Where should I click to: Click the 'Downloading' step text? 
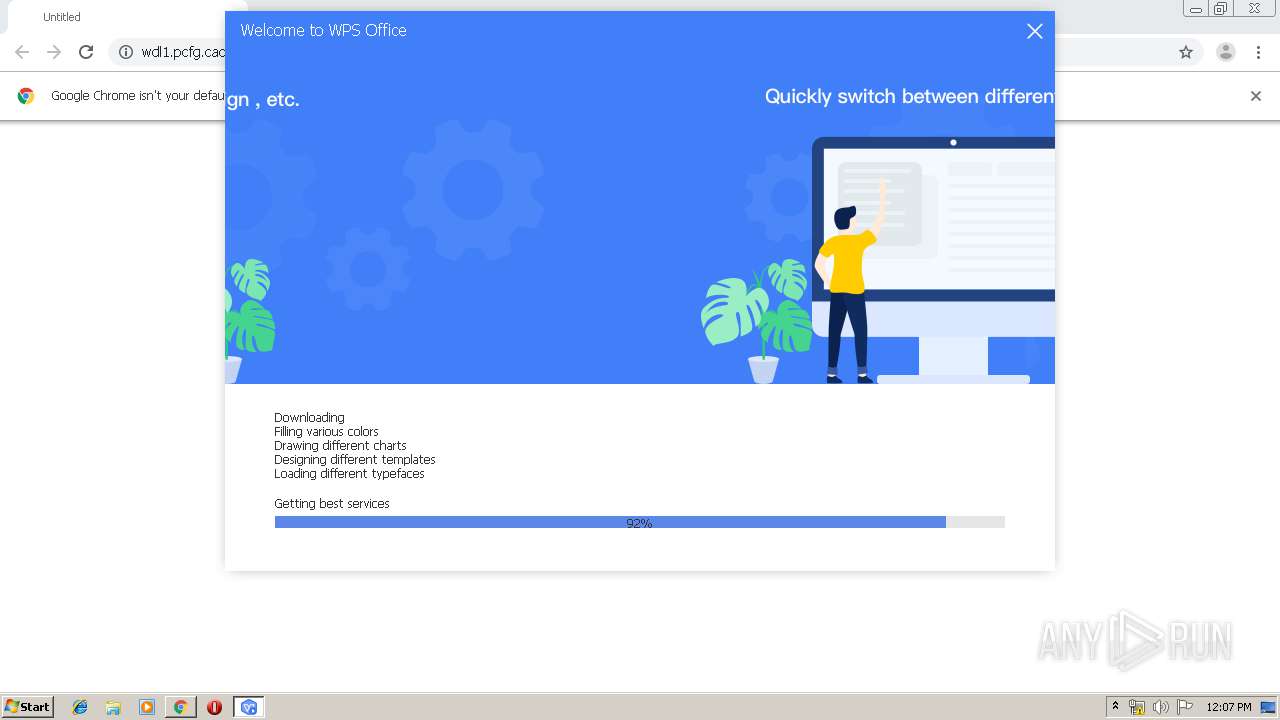(309, 418)
